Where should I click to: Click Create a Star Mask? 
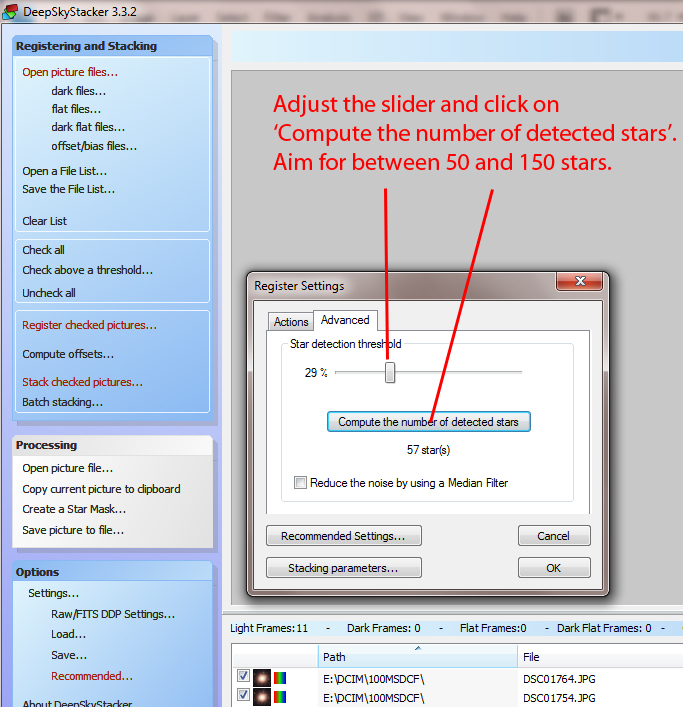[x=74, y=509]
